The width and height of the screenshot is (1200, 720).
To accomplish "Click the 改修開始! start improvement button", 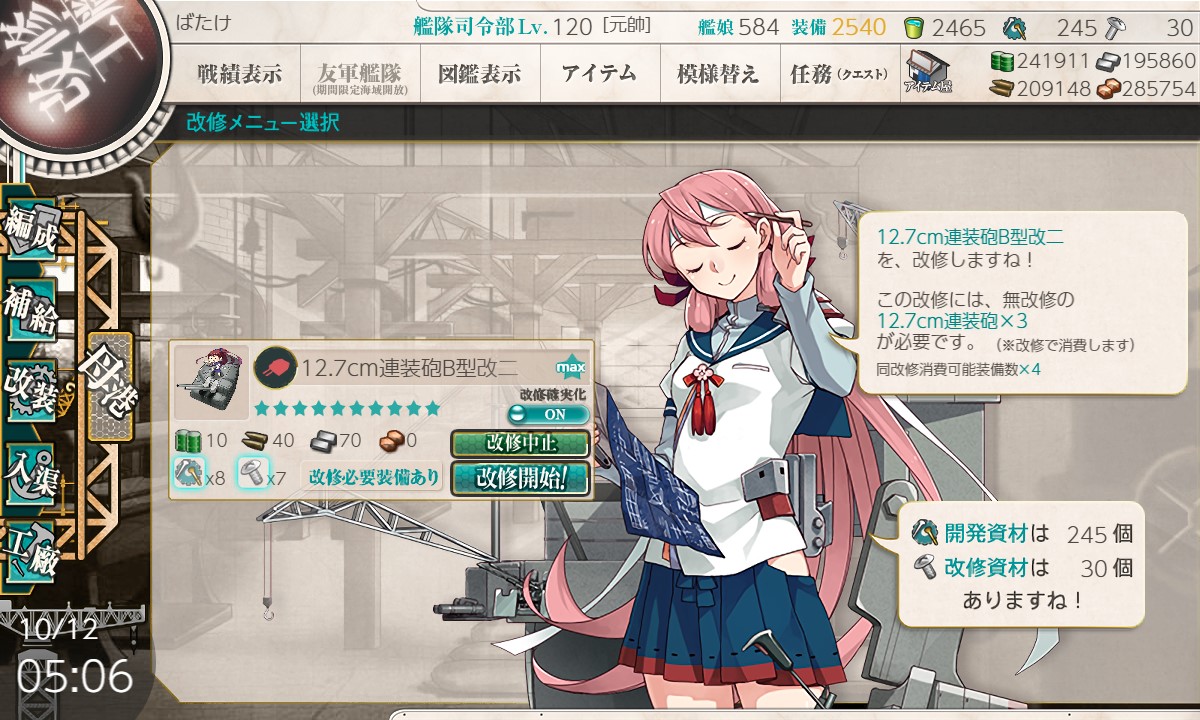I will (x=520, y=477).
